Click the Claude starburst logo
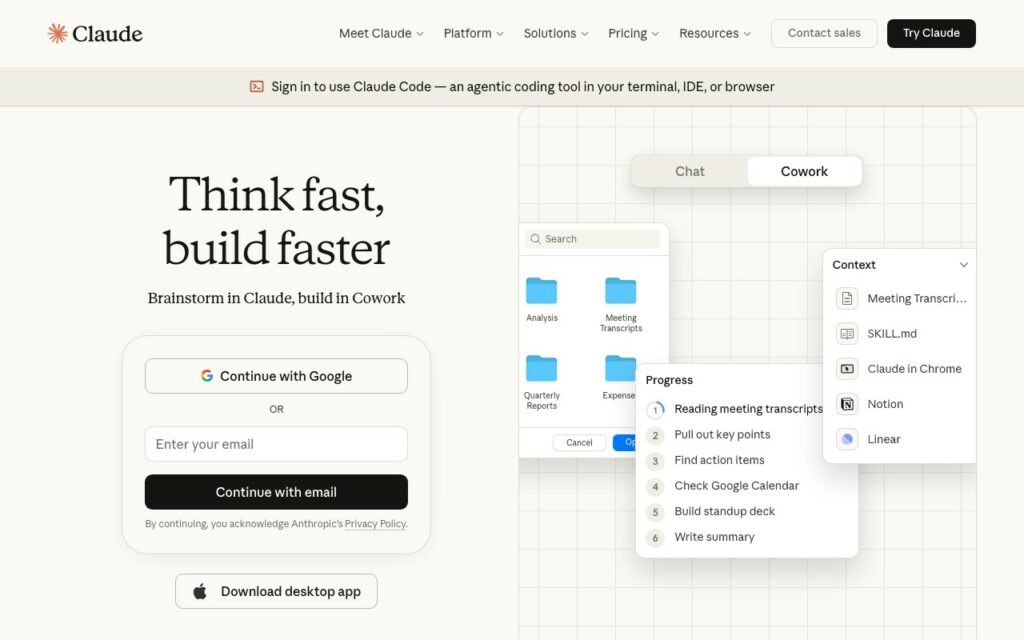 [x=57, y=33]
